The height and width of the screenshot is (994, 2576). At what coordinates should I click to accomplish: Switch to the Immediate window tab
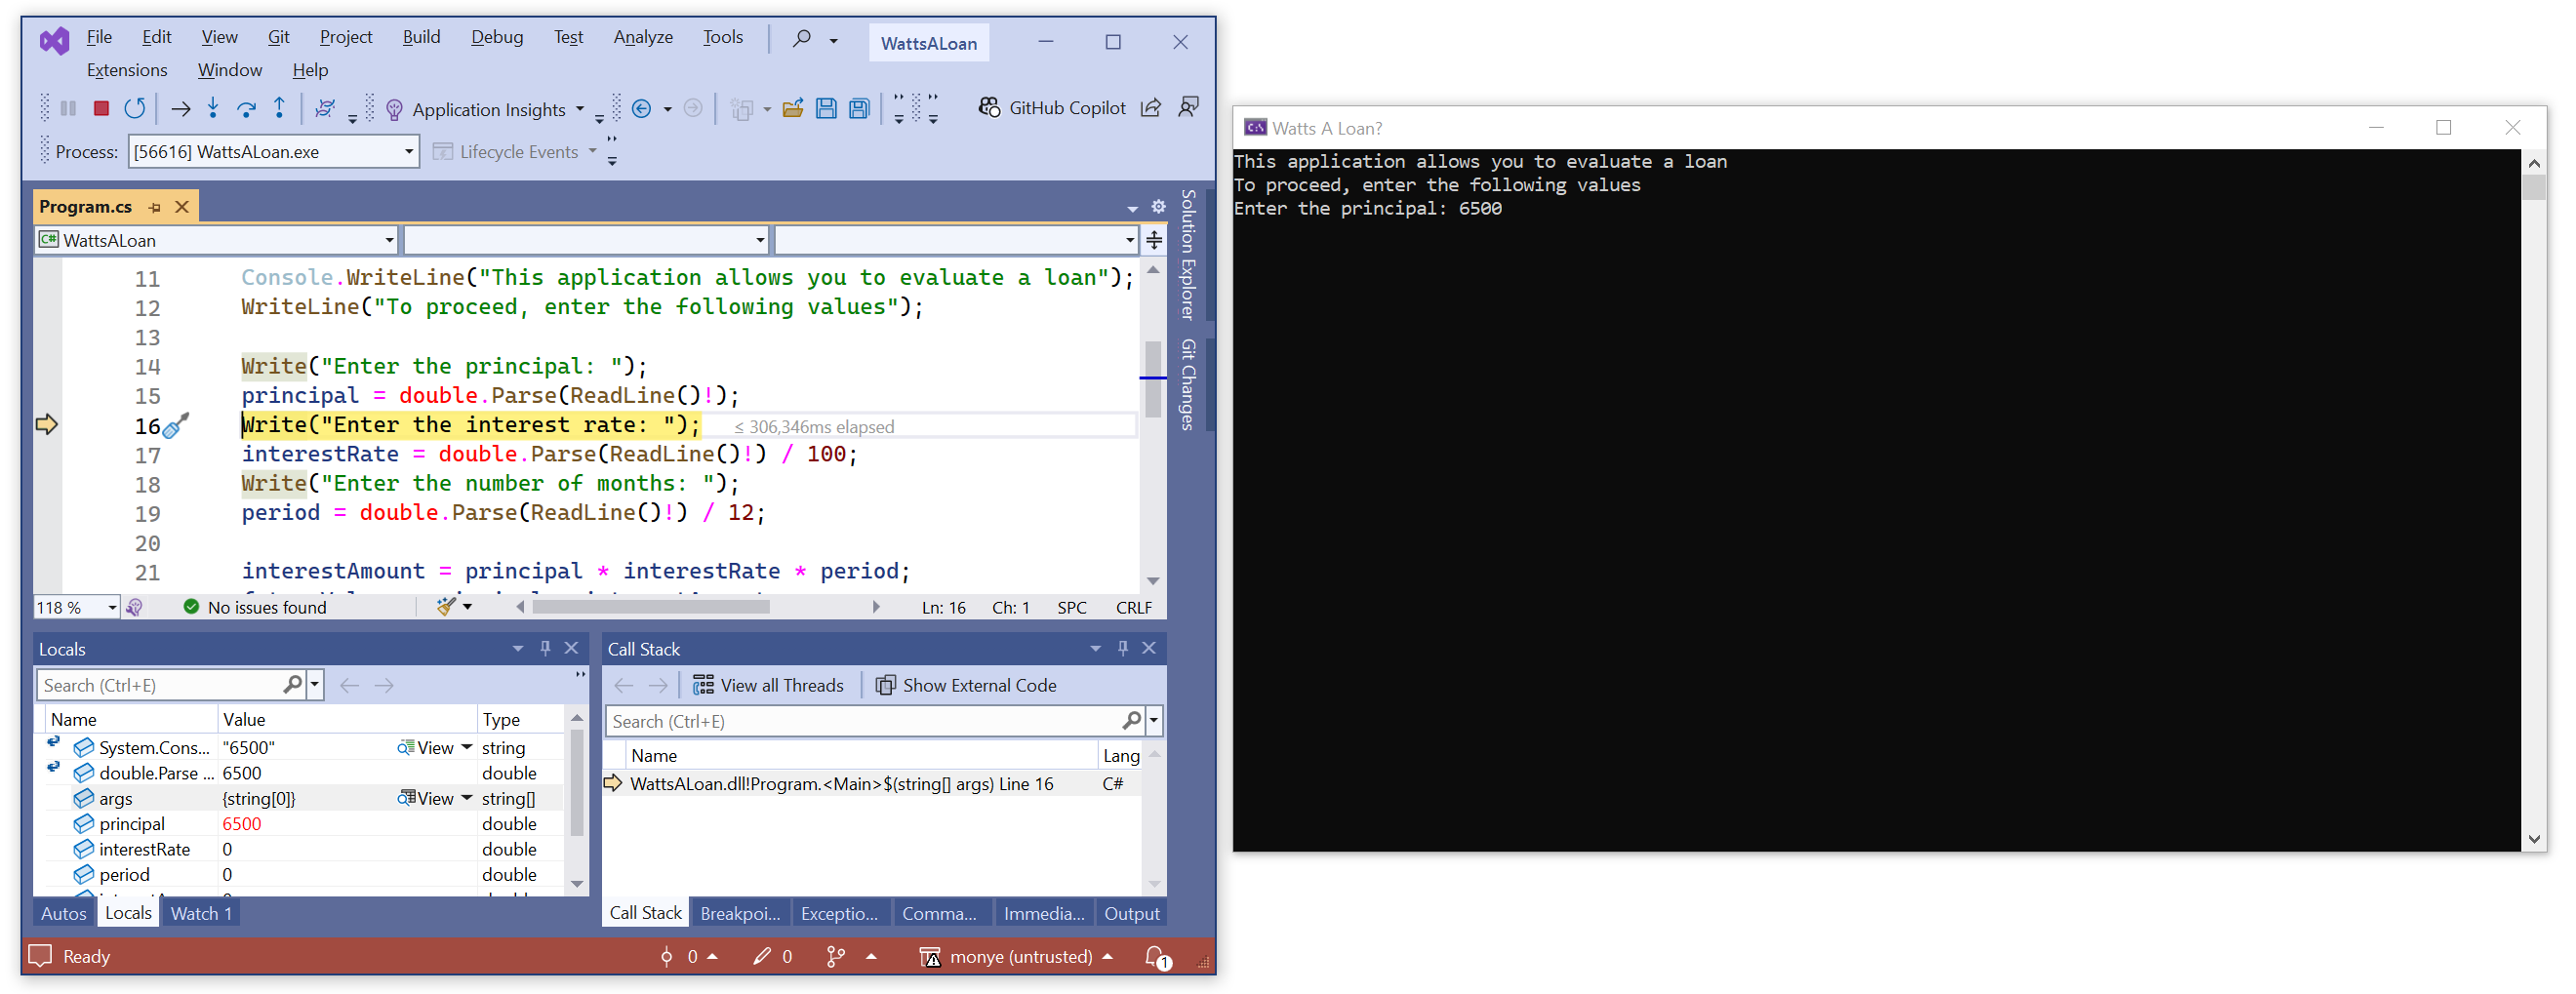pos(1044,913)
